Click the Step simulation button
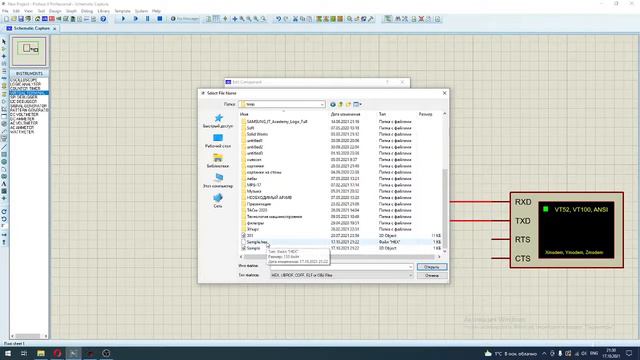 tap(136, 19)
